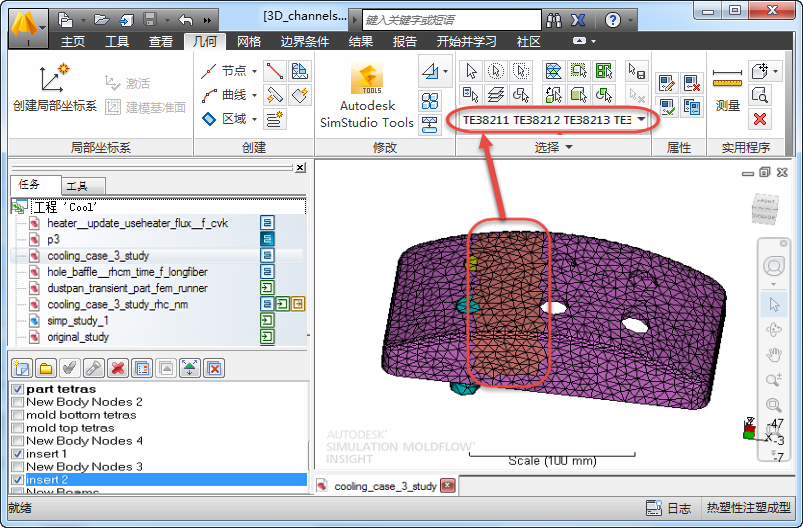Expand quick access toolbar overflow arrows
This screenshot has height=528, width=803.
[207, 20]
